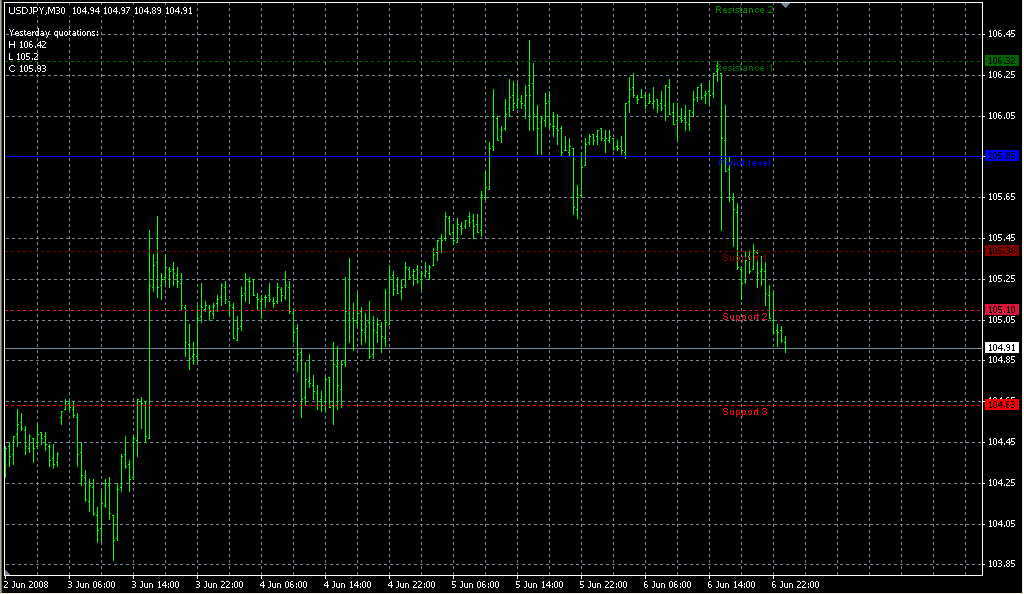Click yesterday's close value C 105.93
1024x594 pixels.
(27, 69)
